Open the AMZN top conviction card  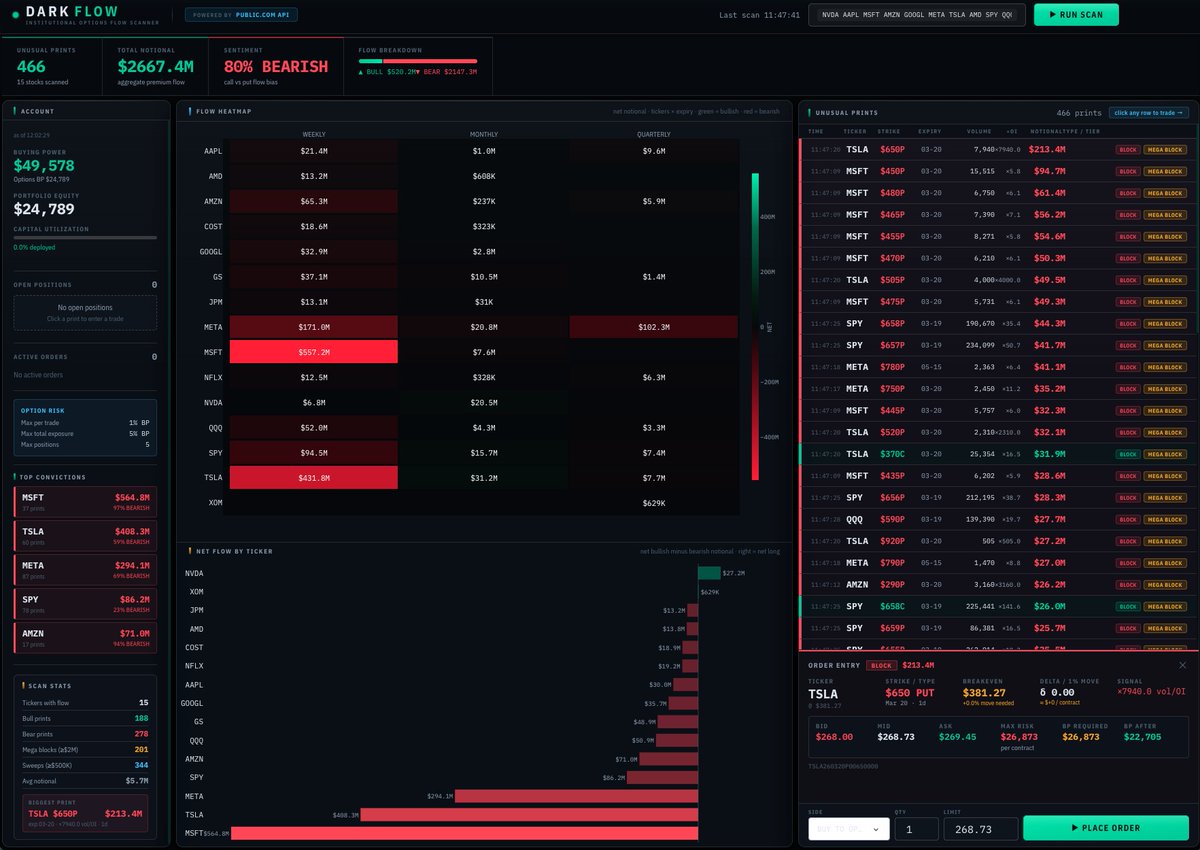tap(85, 637)
